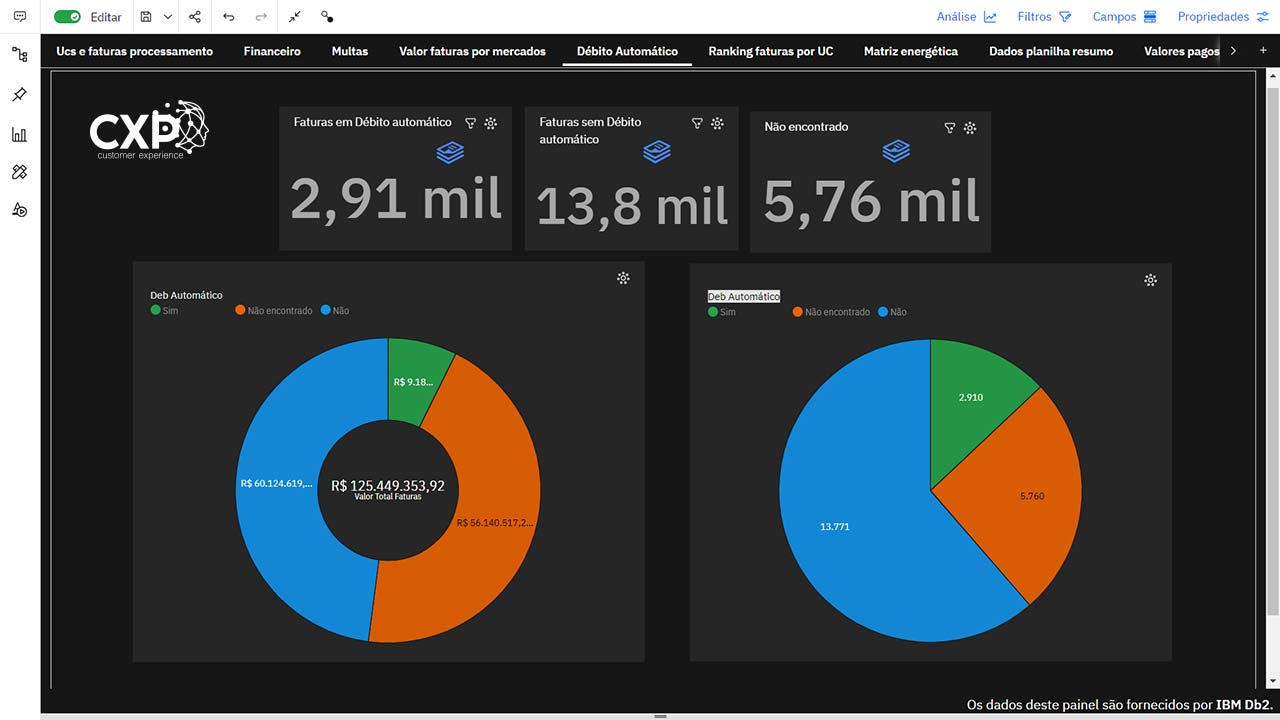Show more tabs with right chevron
The height and width of the screenshot is (720, 1280).
1233,51
